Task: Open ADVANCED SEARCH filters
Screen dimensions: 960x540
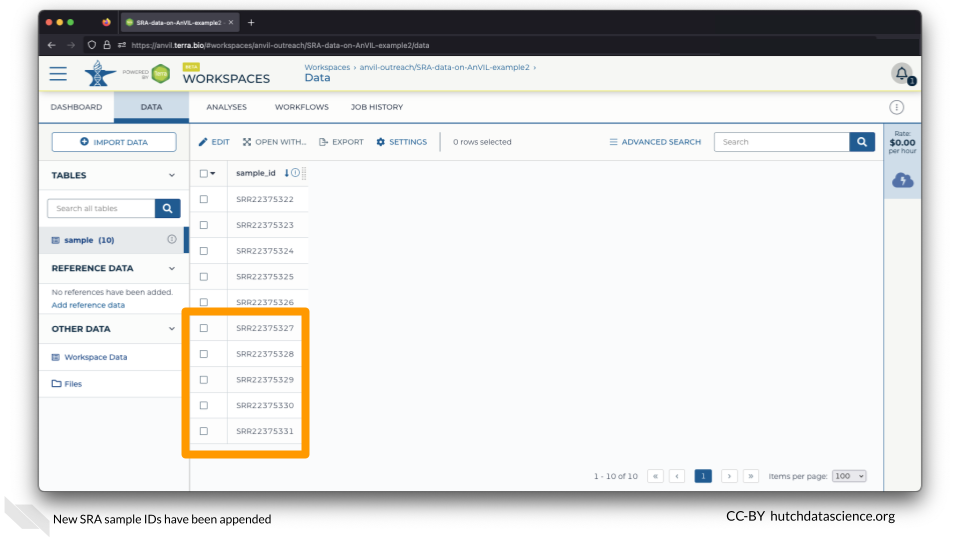Action: click(655, 142)
